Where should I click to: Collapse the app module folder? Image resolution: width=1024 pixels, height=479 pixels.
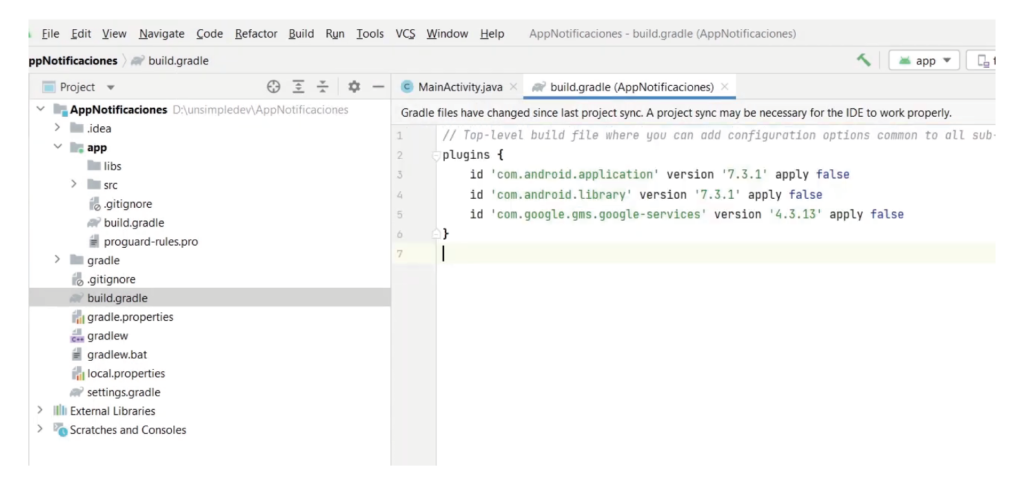click(x=58, y=147)
